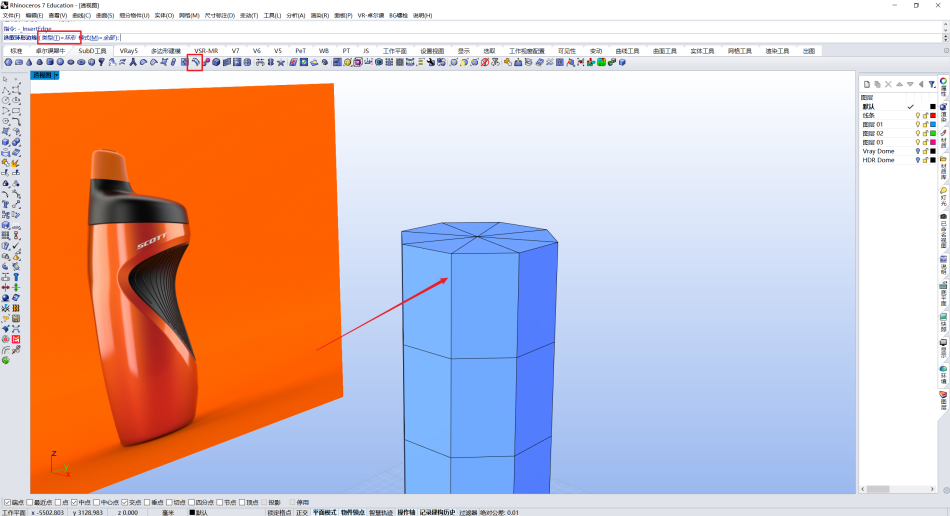Click the pointer select tool in the left sidebar
Image resolution: width=950 pixels, height=516 pixels.
tap(5, 79)
